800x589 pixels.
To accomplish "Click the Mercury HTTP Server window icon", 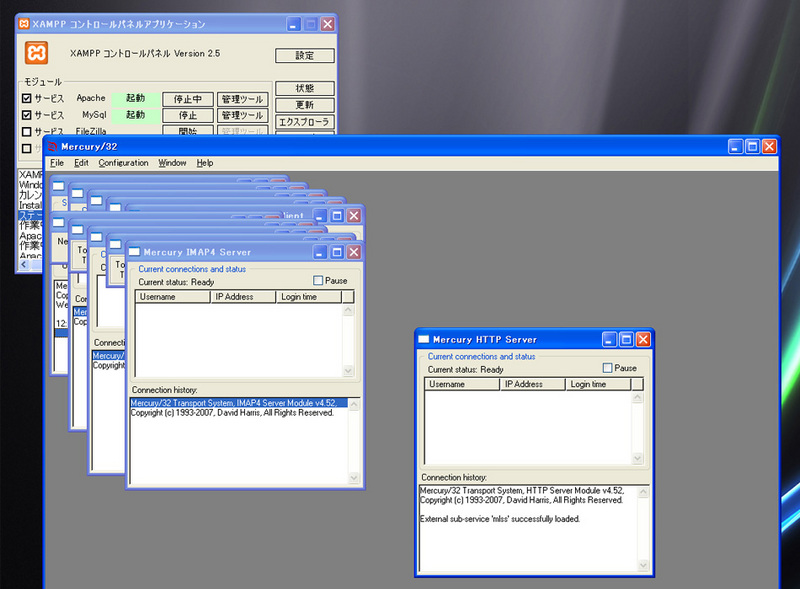I will pyautogui.click(x=423, y=339).
